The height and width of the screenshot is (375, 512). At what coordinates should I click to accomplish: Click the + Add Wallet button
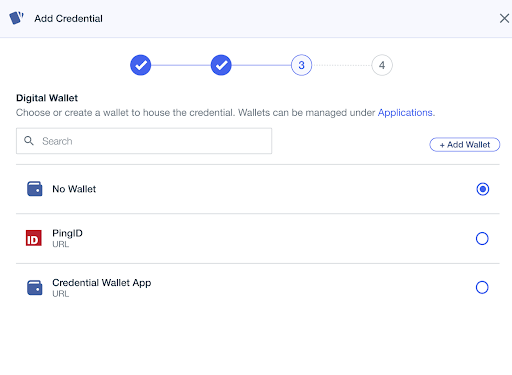[x=465, y=145]
